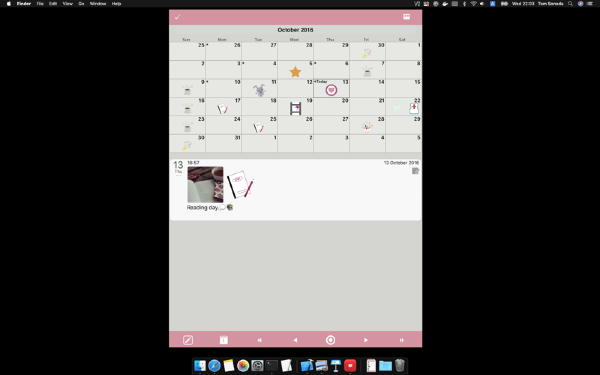Select Monday October 10 cell
This screenshot has width=600, height=375.
pyautogui.click(x=223, y=88)
